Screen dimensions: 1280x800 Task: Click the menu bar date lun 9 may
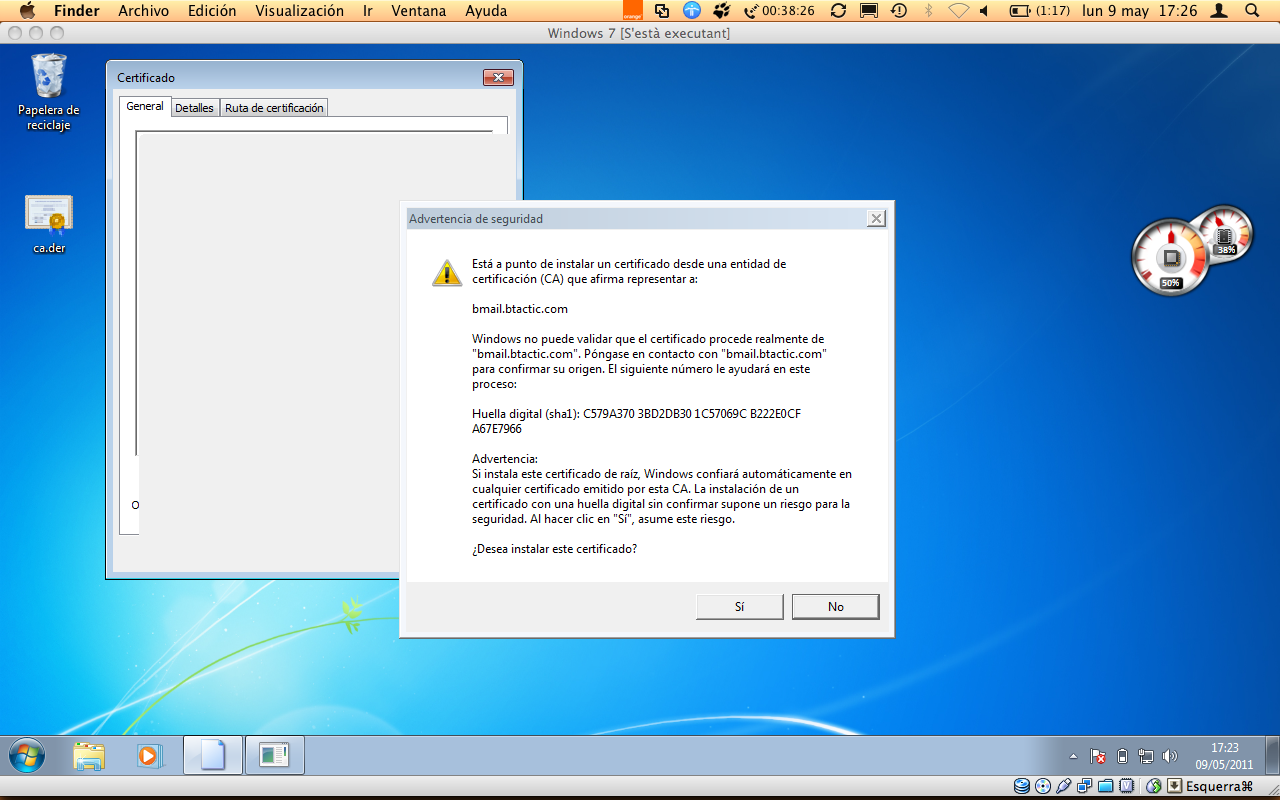coord(1117,11)
